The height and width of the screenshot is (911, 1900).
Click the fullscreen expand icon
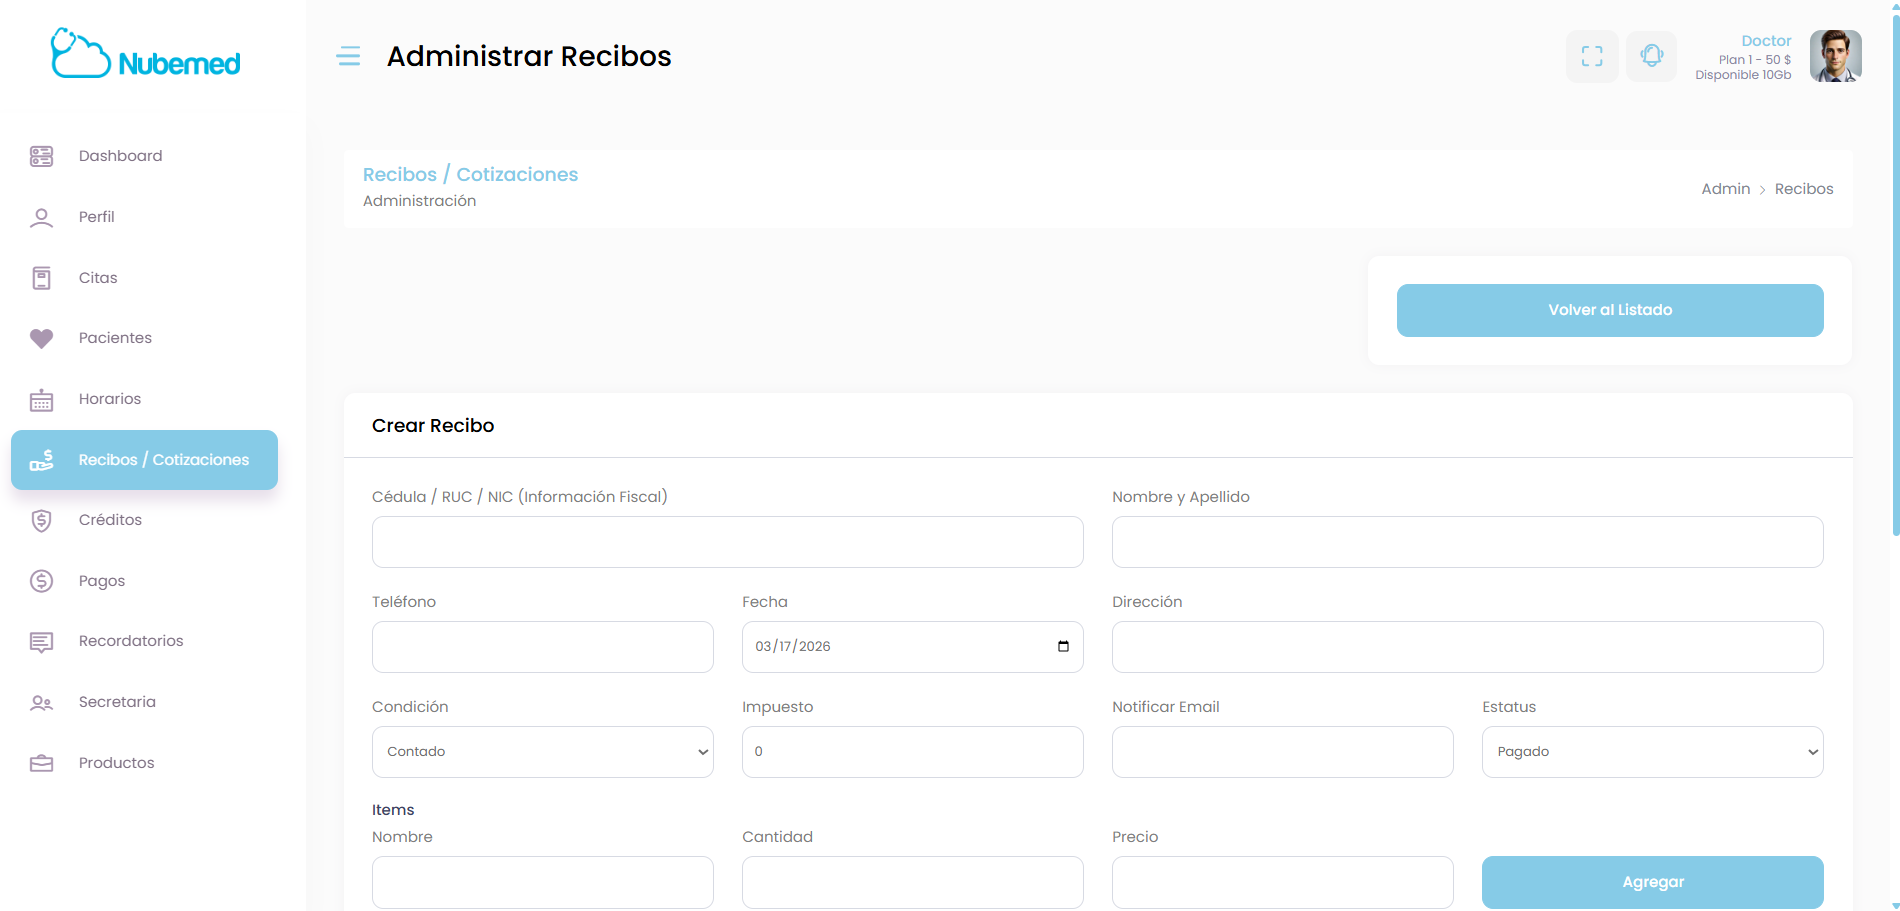click(1592, 57)
